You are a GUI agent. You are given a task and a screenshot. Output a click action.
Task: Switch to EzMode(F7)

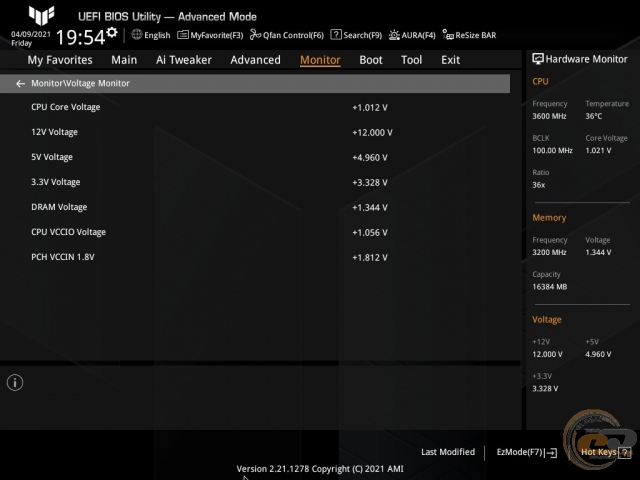[527, 453]
